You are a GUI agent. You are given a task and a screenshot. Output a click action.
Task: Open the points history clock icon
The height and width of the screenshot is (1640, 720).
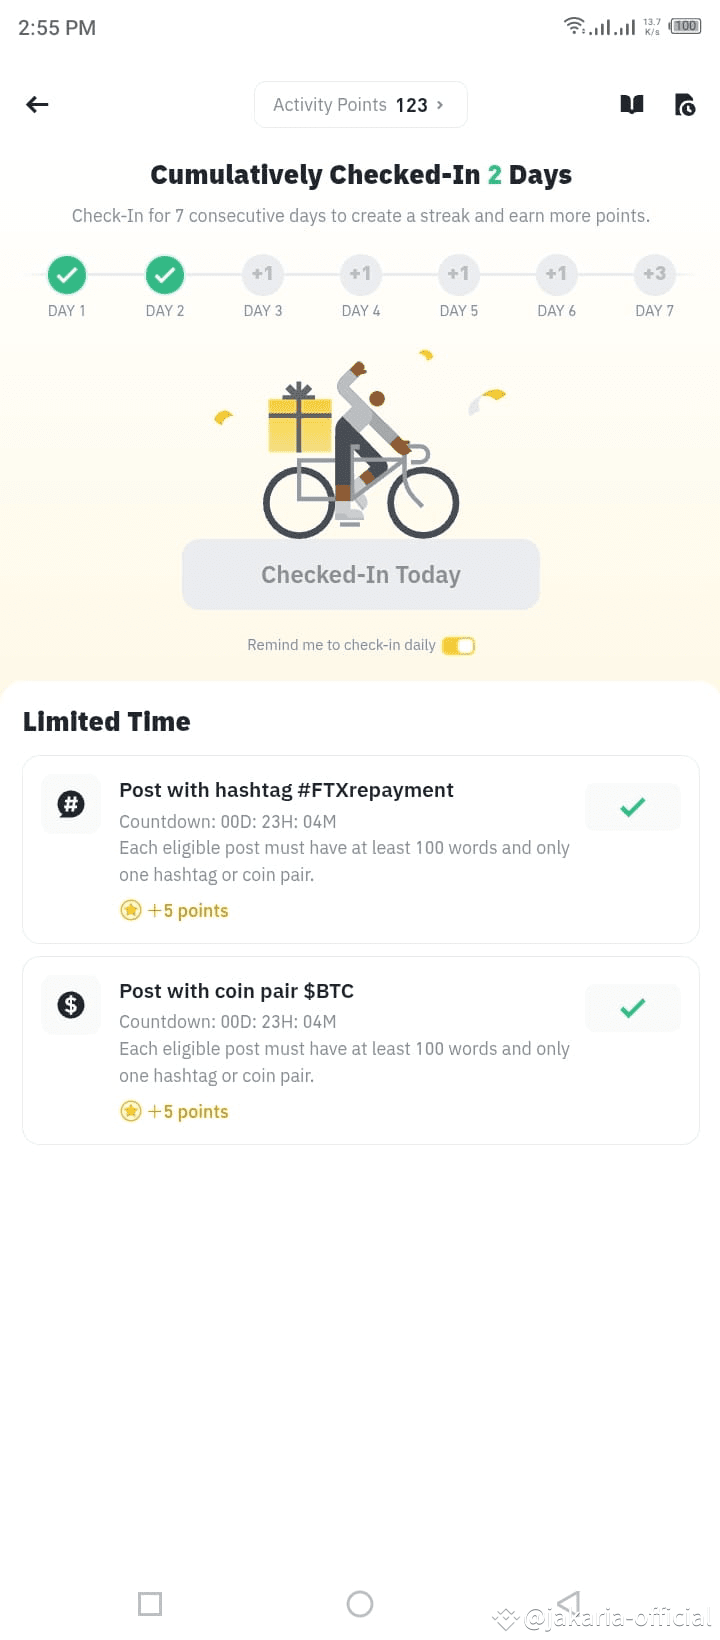tap(685, 104)
